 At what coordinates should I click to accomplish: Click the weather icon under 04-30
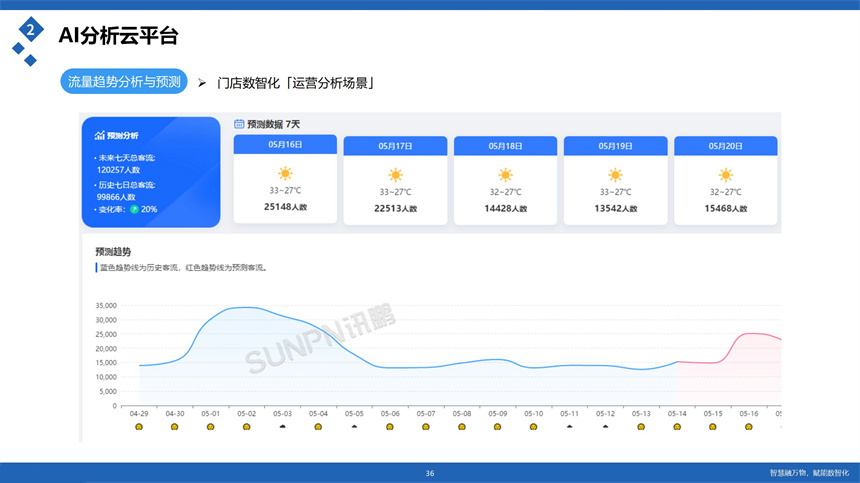(x=174, y=427)
